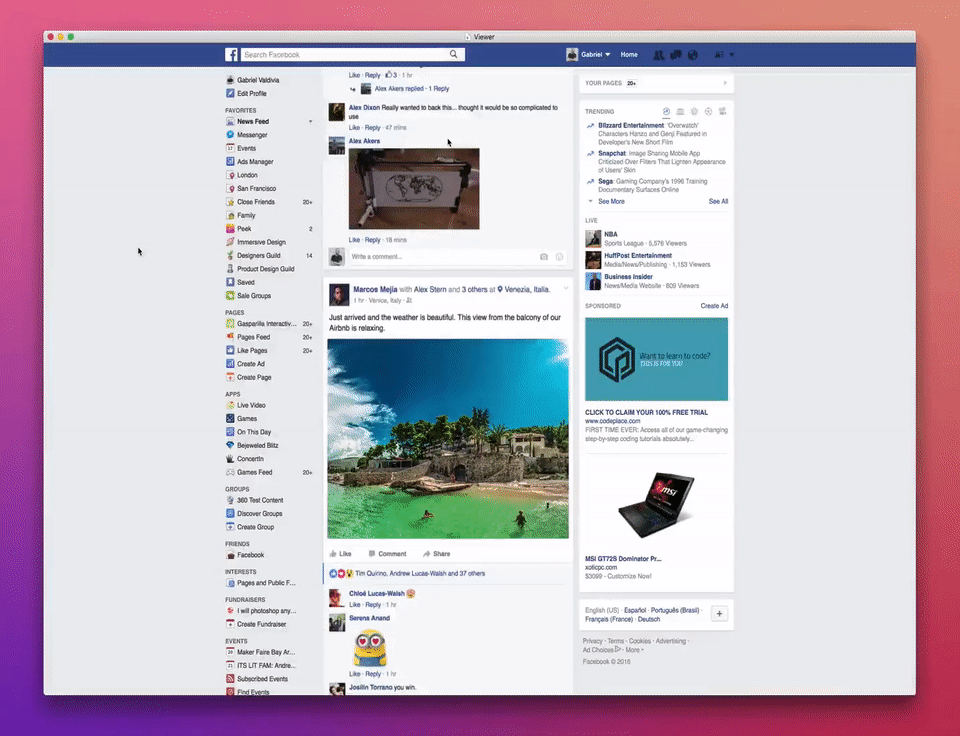
Task: Click MSI laptop ad image
Action: pos(656,505)
